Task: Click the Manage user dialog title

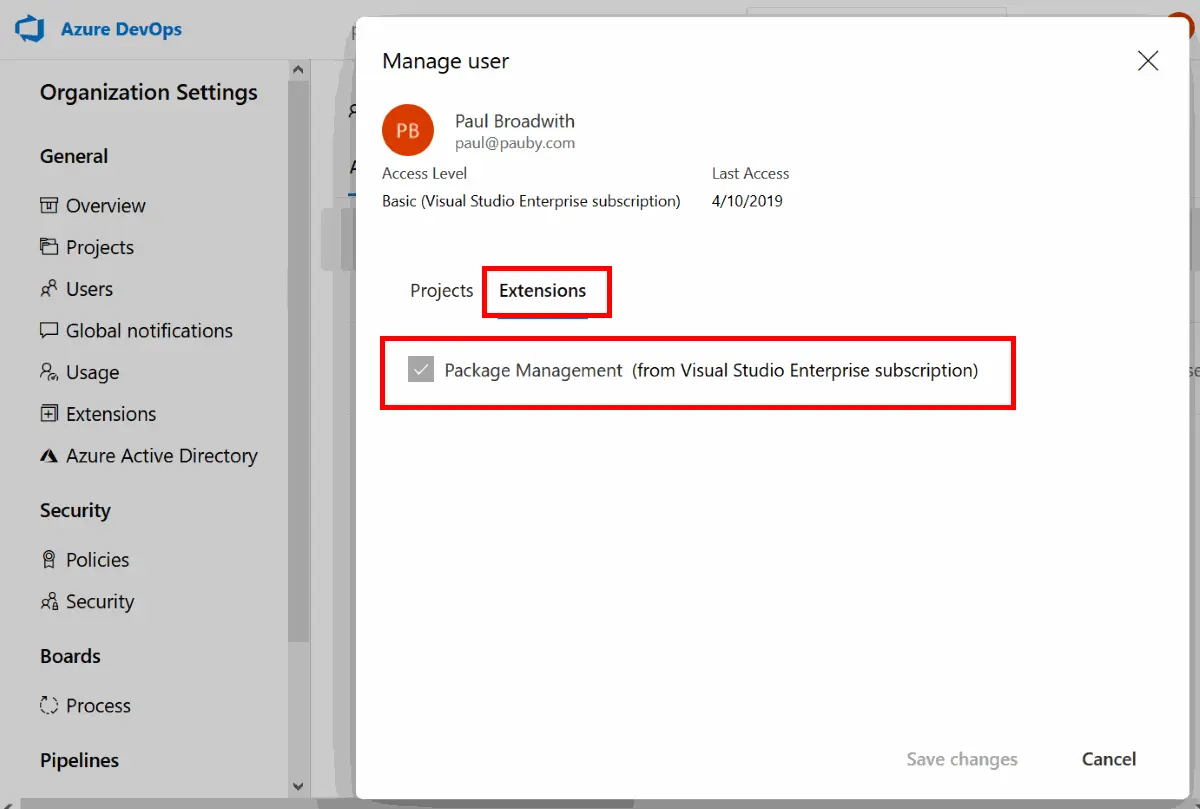Action: [x=446, y=61]
